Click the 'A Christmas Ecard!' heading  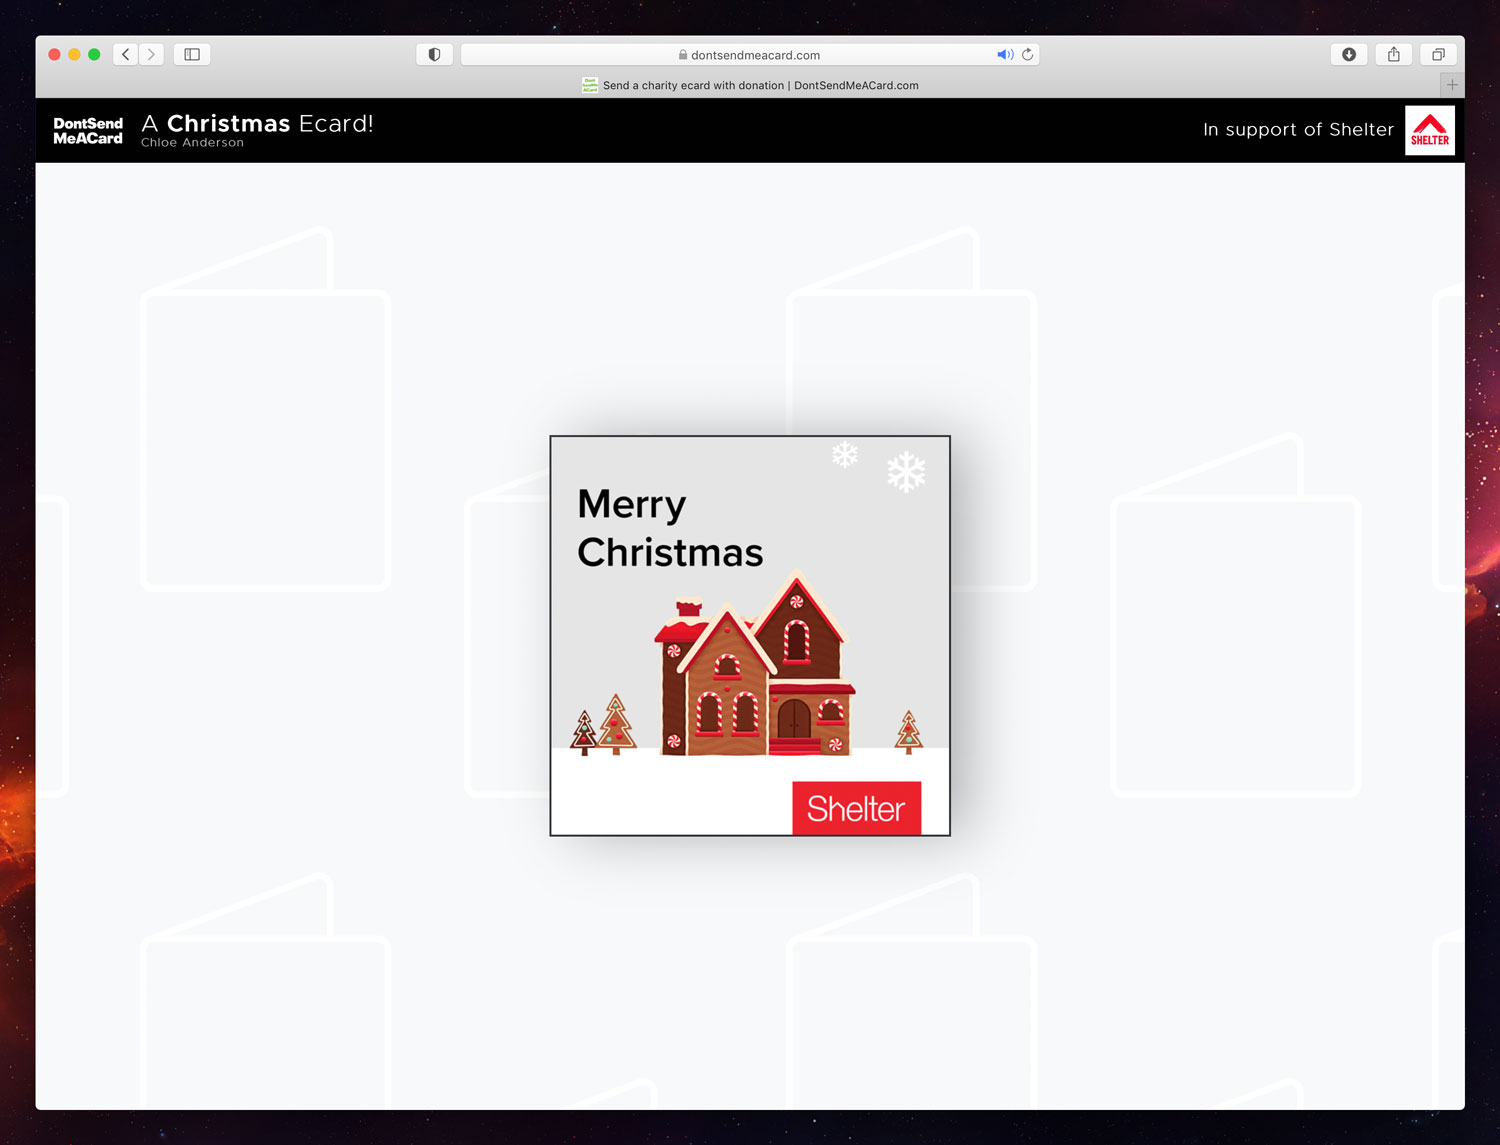pyautogui.click(x=257, y=123)
